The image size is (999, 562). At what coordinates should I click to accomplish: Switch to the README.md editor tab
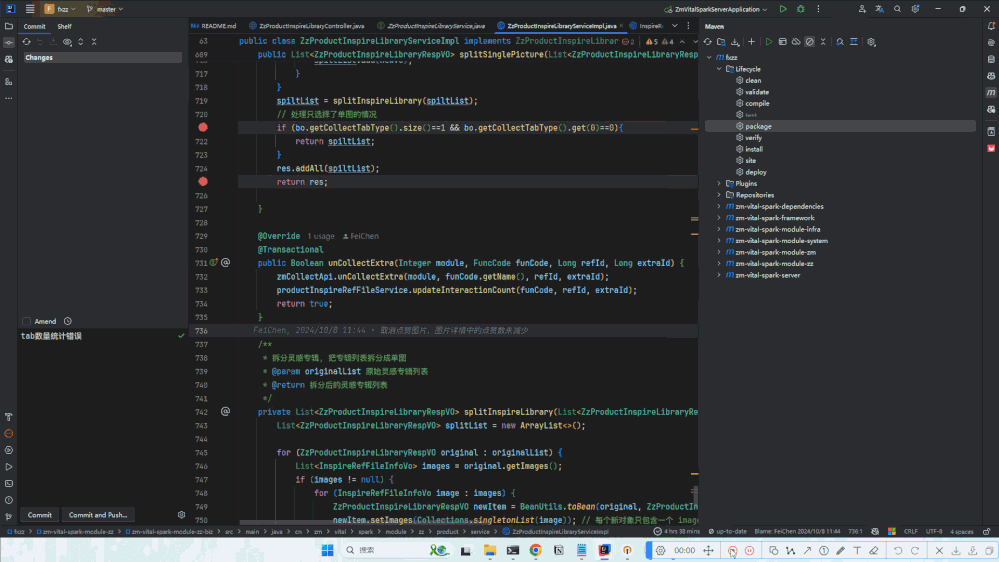[x=218, y=26]
